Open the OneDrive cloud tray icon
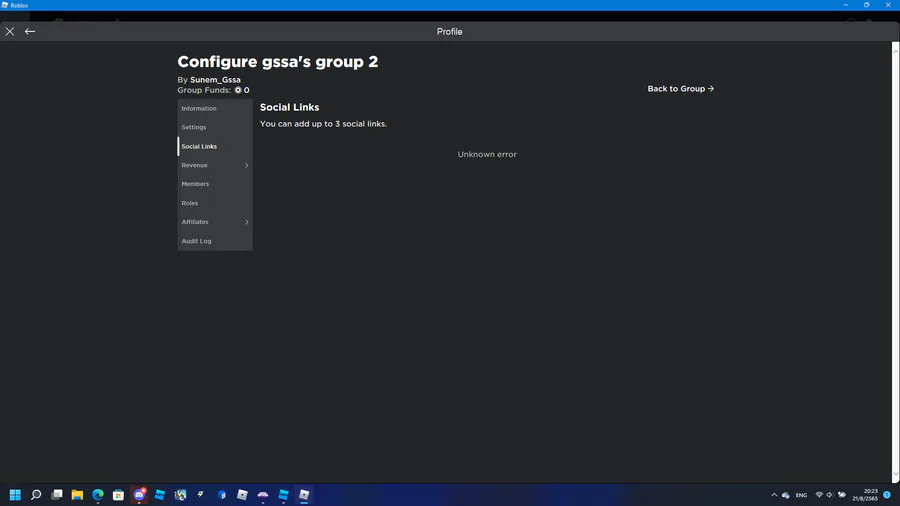900x506 pixels. coord(786,495)
